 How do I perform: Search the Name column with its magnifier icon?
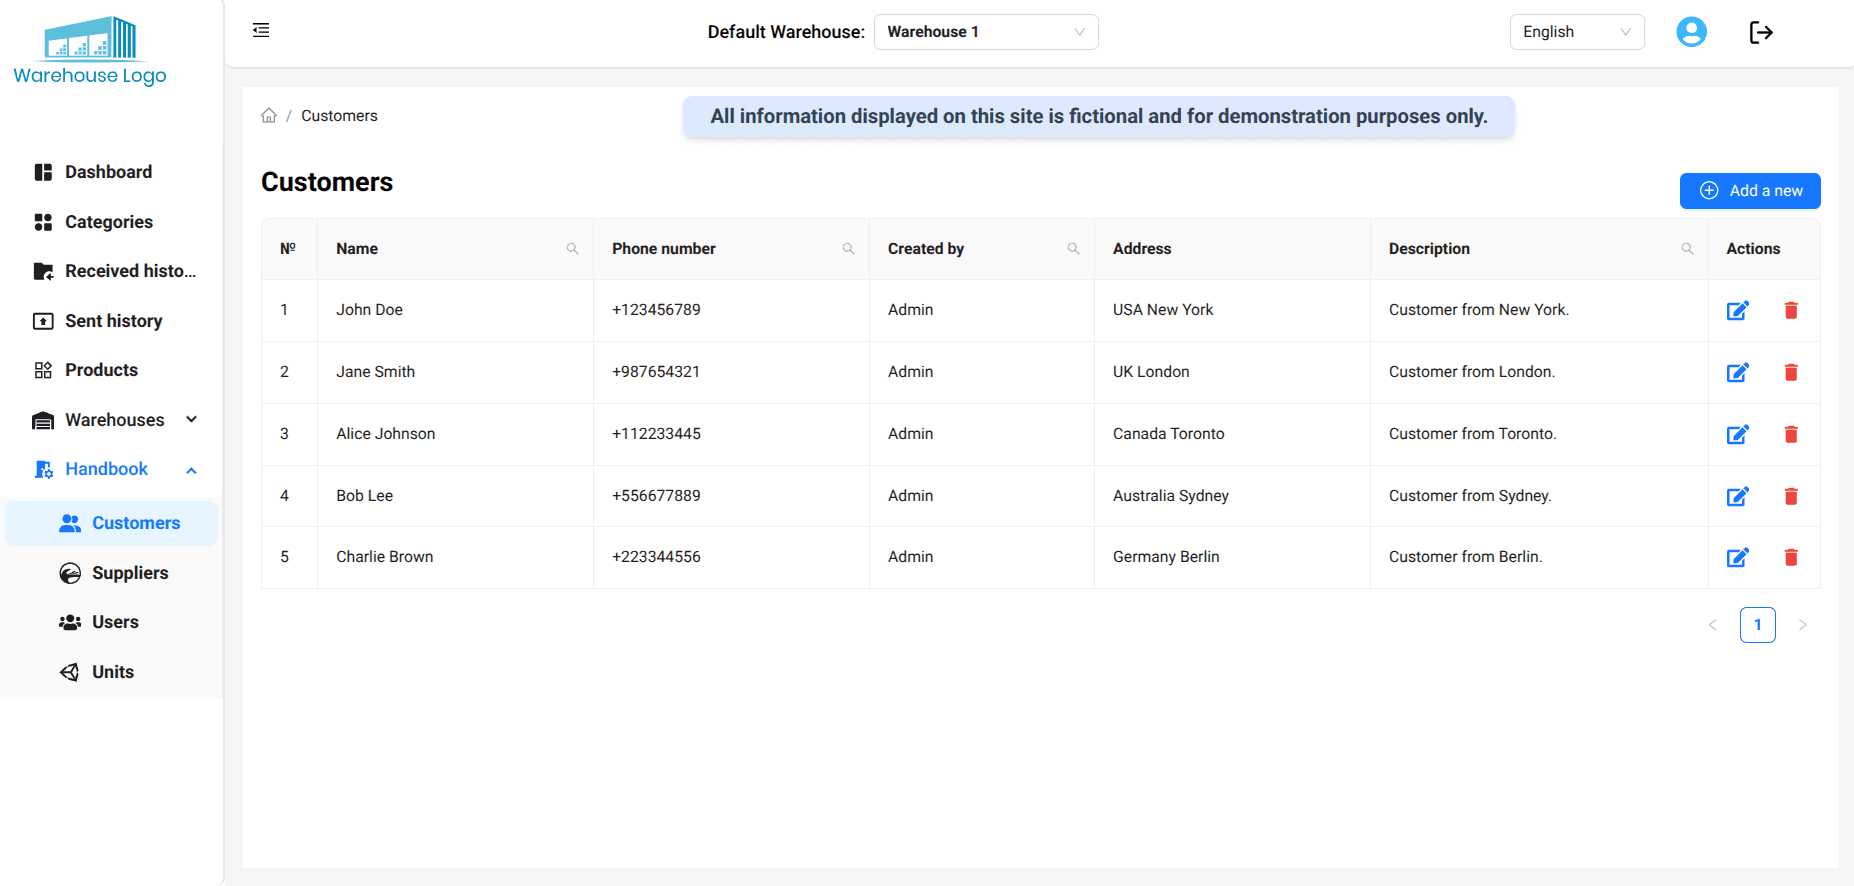coord(573,249)
